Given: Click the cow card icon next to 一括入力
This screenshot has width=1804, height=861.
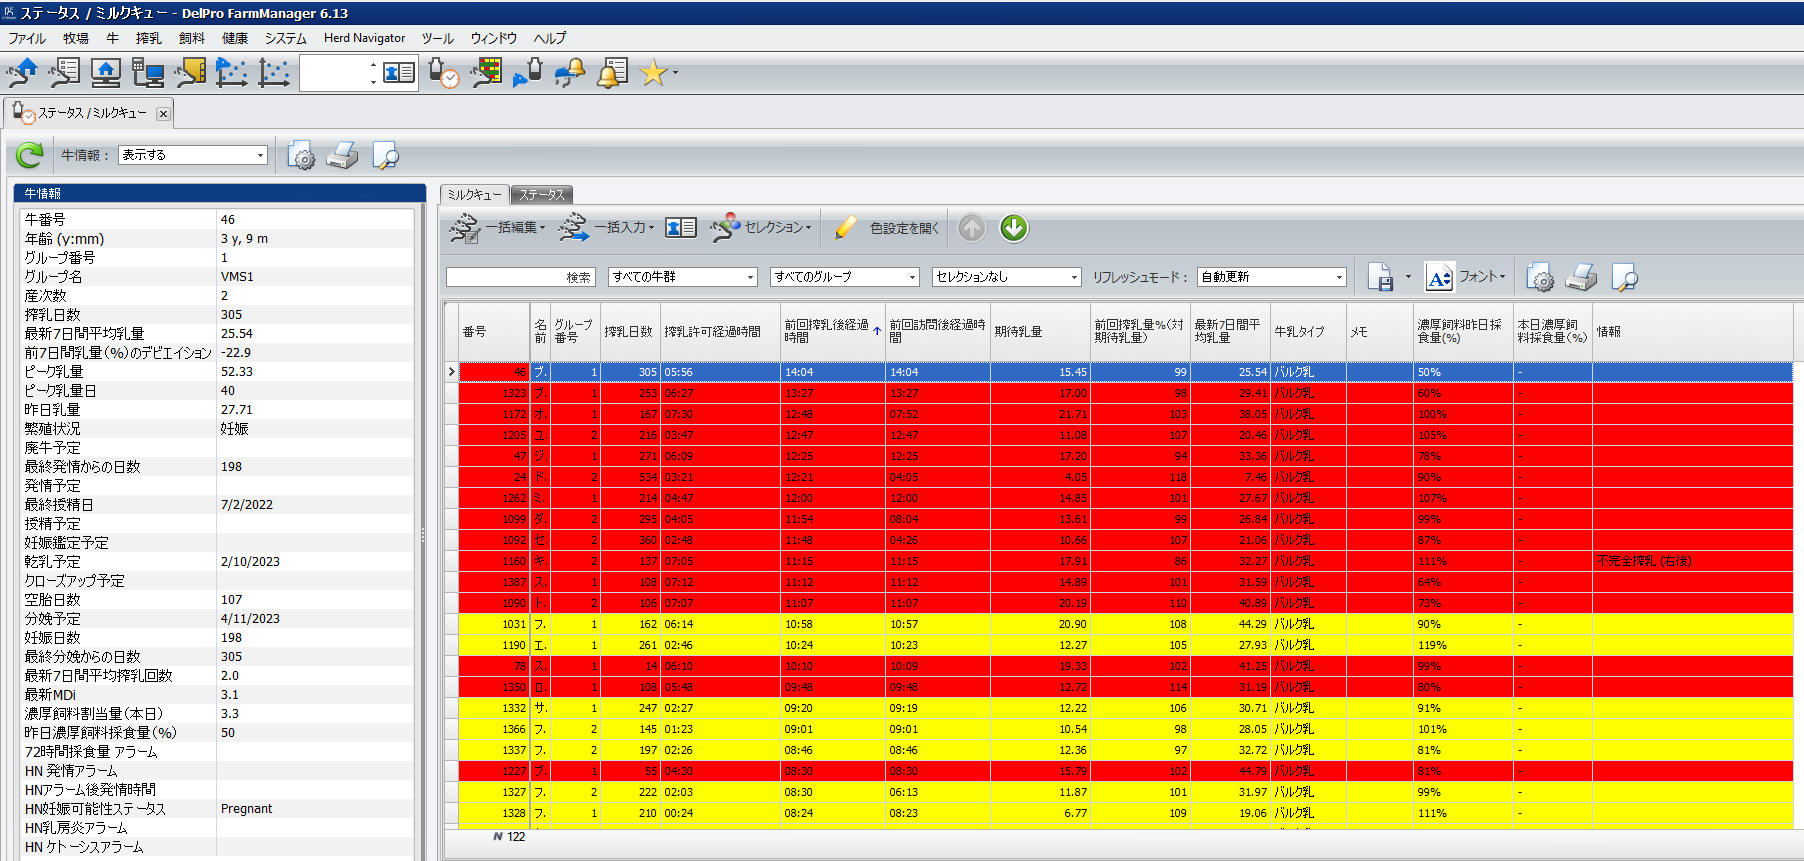Looking at the screenshot, I should pos(681,228).
